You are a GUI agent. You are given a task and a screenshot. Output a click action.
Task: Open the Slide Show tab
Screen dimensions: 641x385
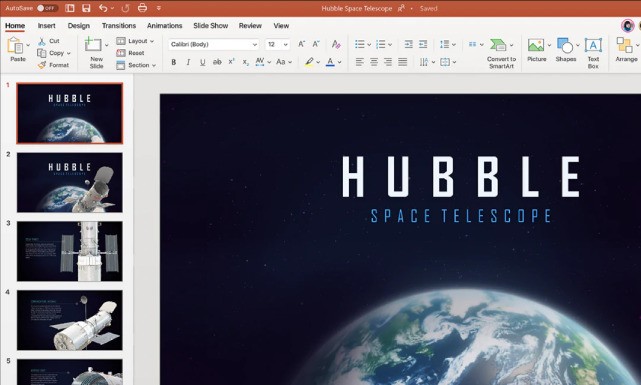(211, 25)
